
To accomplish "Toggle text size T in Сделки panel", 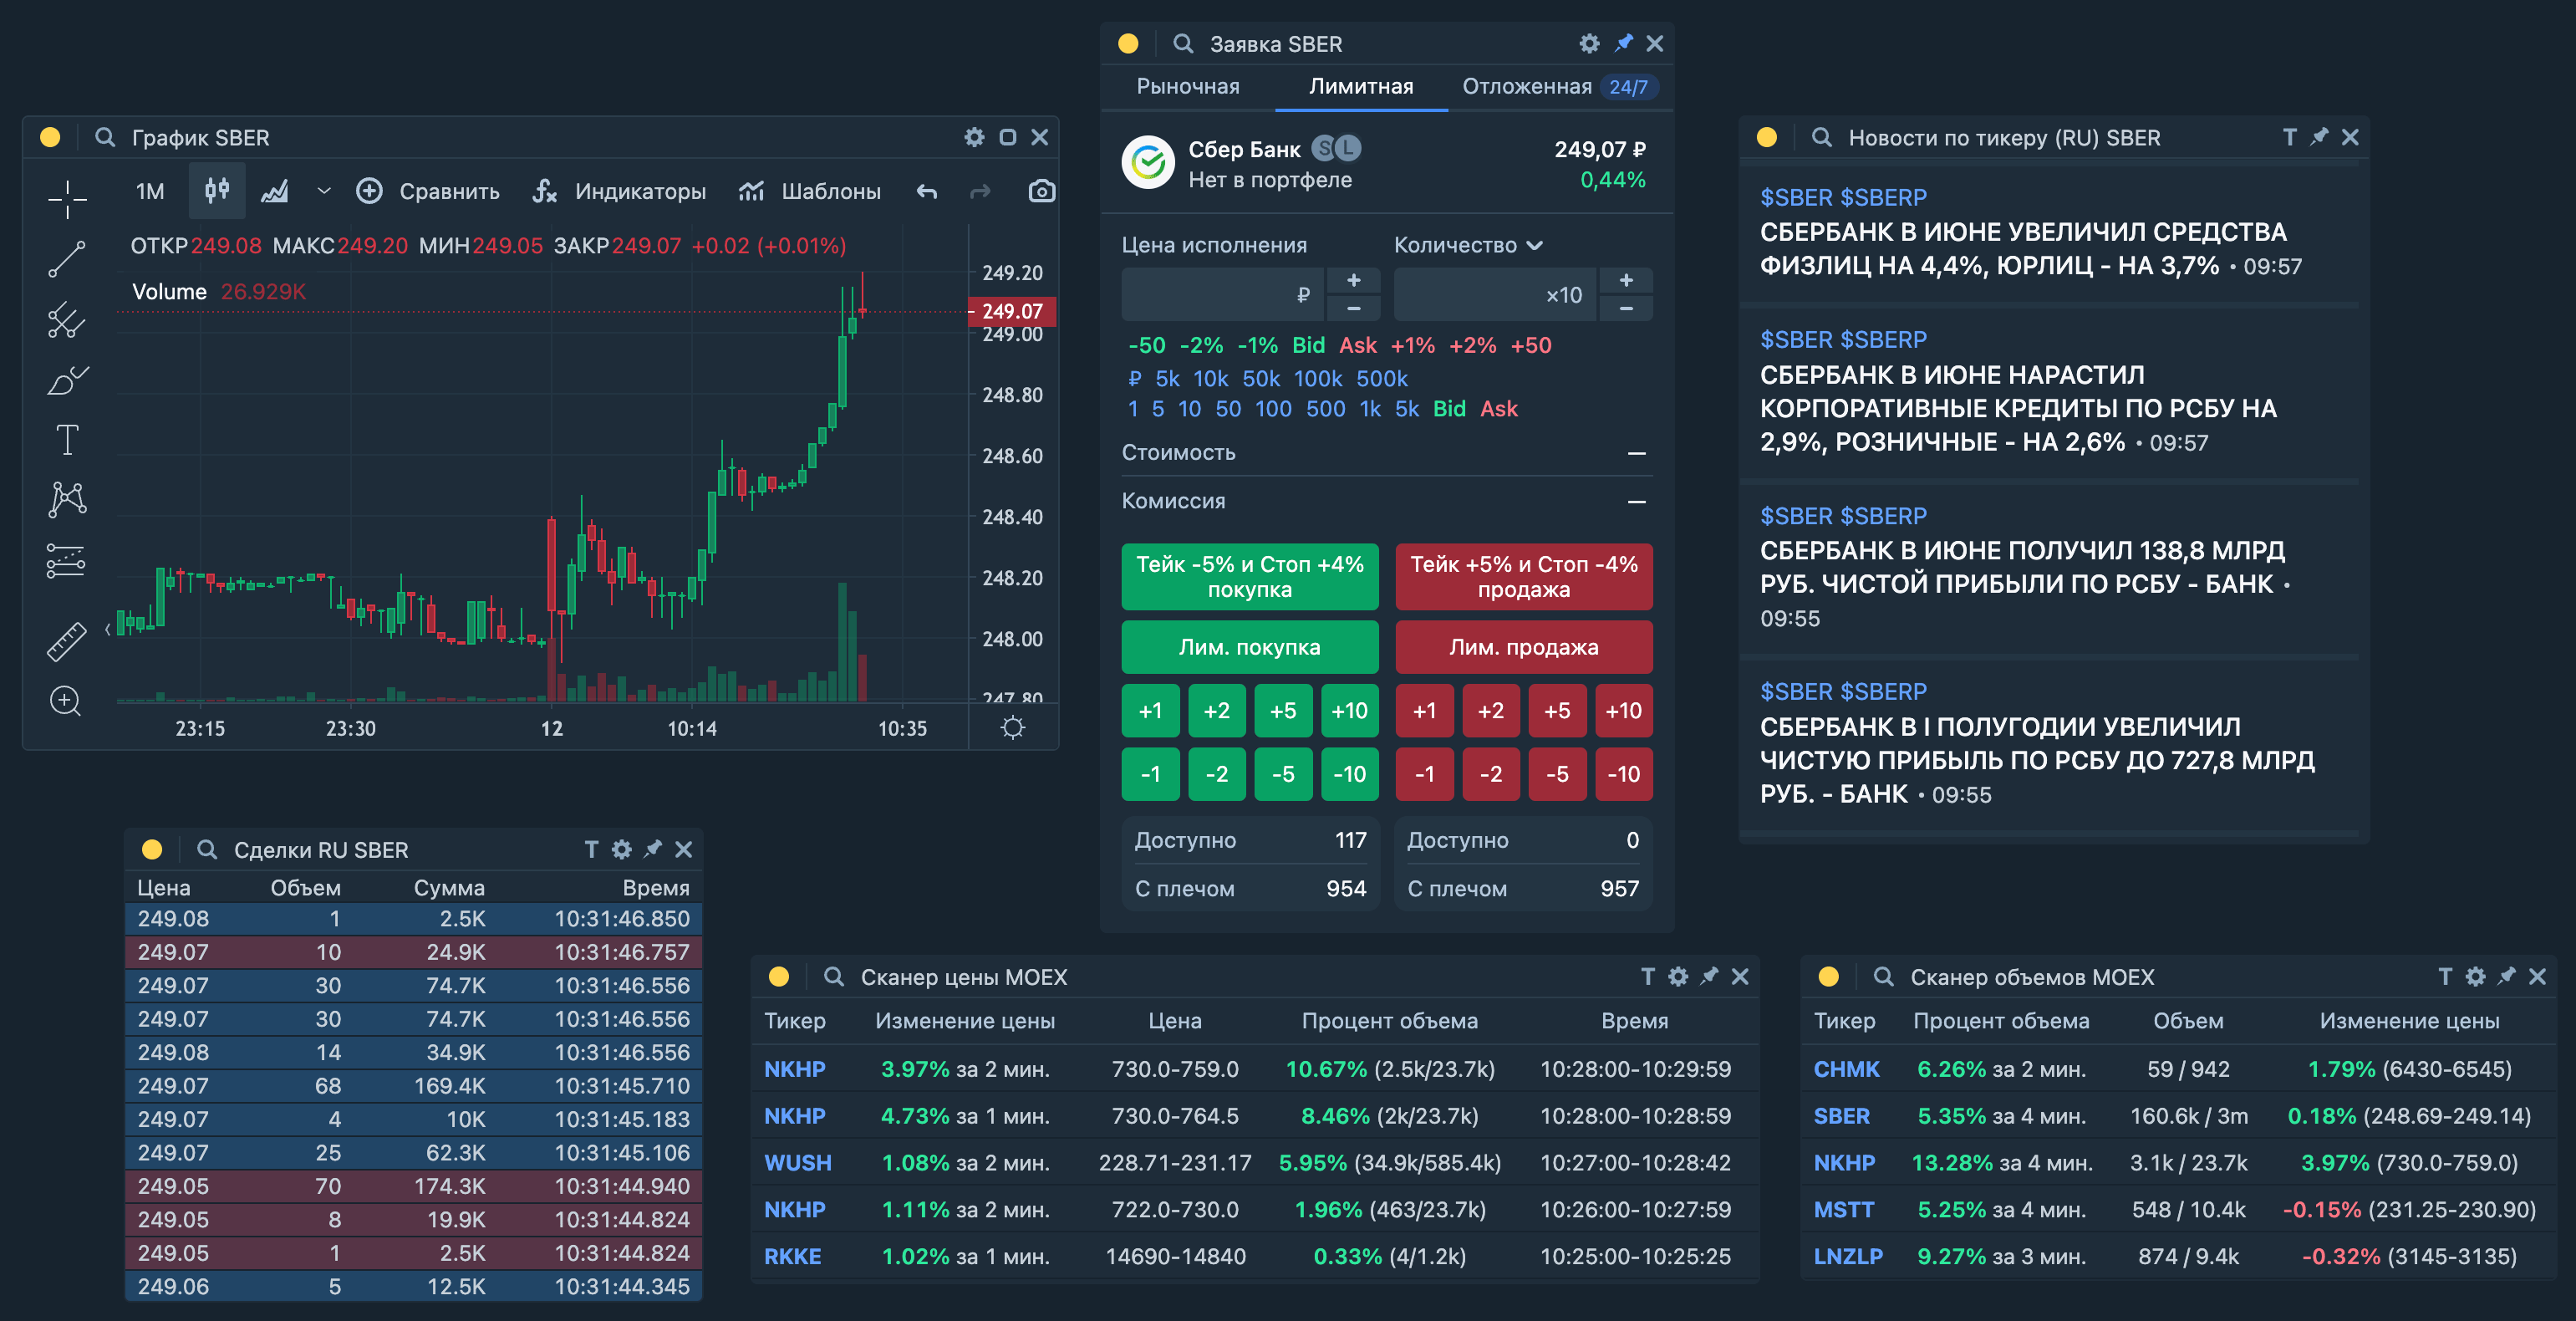I will tap(591, 849).
